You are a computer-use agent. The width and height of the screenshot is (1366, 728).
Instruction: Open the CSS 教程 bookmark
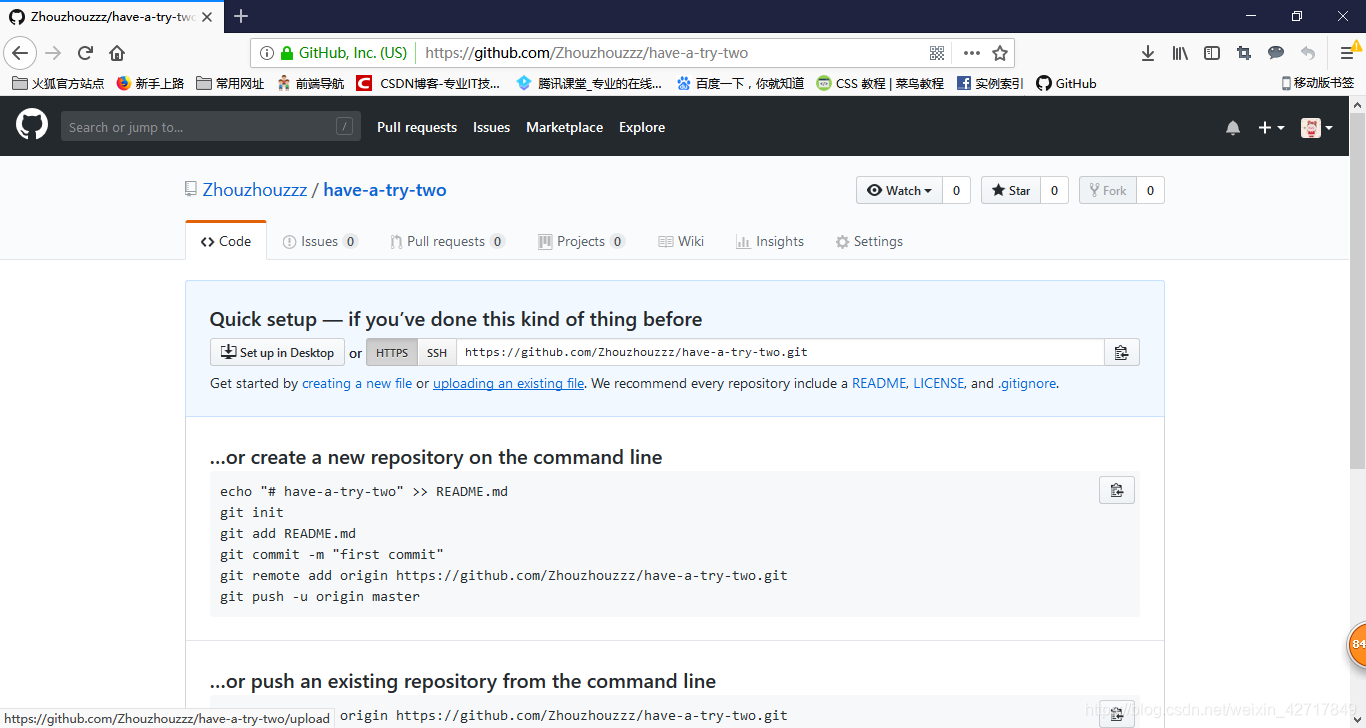(880, 83)
